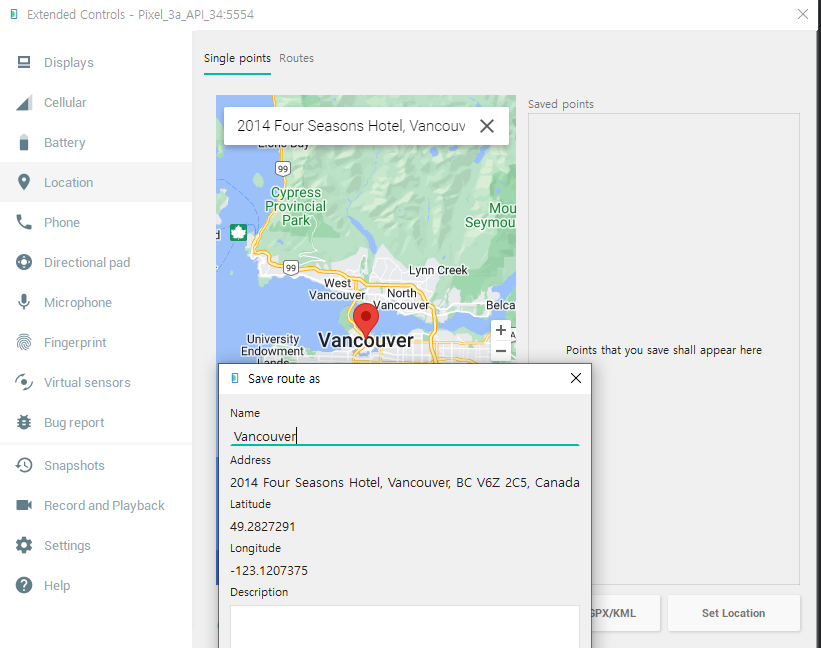Image resolution: width=821 pixels, height=648 pixels.
Task: Click the green maple leaf park marker
Action: (238, 232)
